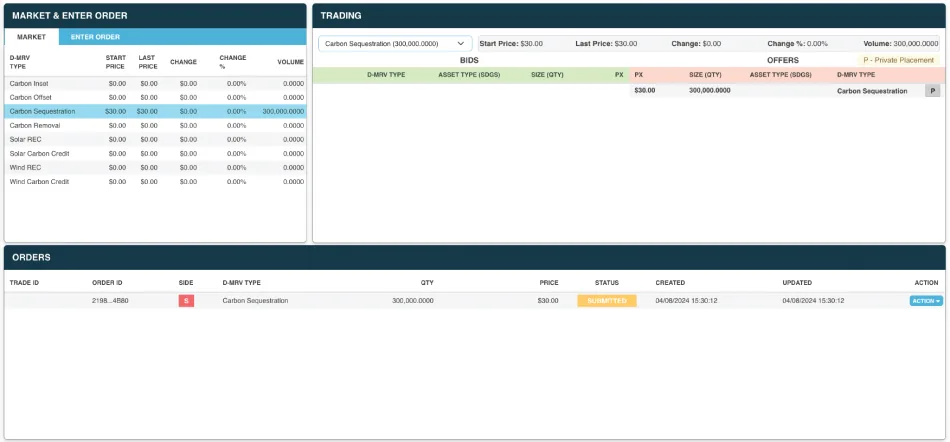Click the P private placement badge on offer
950x442 pixels.
click(x=932, y=91)
